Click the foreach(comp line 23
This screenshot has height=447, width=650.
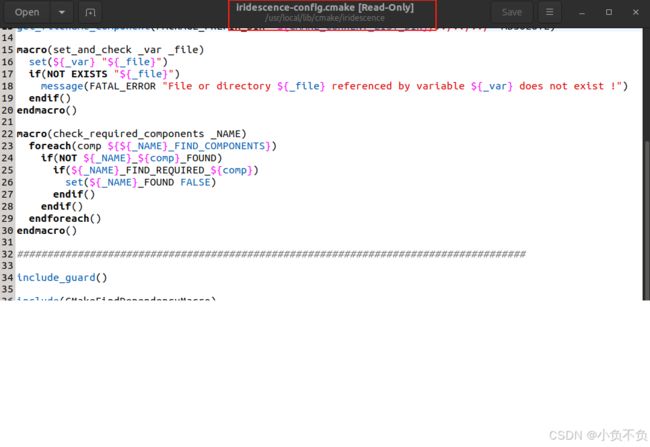[x=153, y=146]
